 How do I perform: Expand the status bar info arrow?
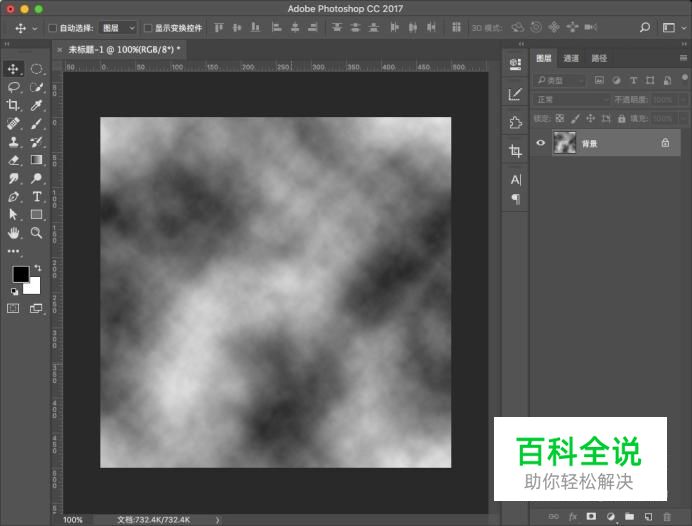(218, 520)
